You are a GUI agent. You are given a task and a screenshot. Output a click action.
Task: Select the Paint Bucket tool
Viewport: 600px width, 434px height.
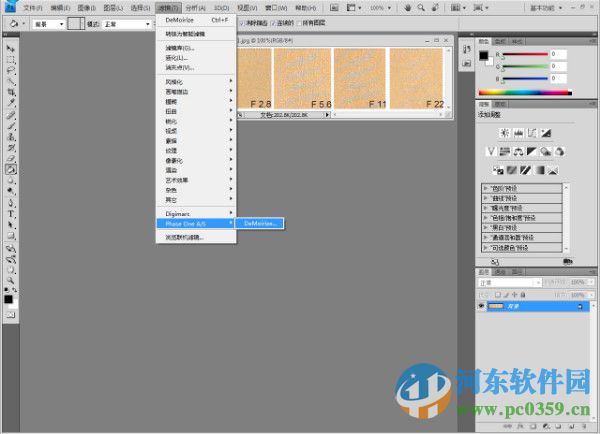[11, 170]
